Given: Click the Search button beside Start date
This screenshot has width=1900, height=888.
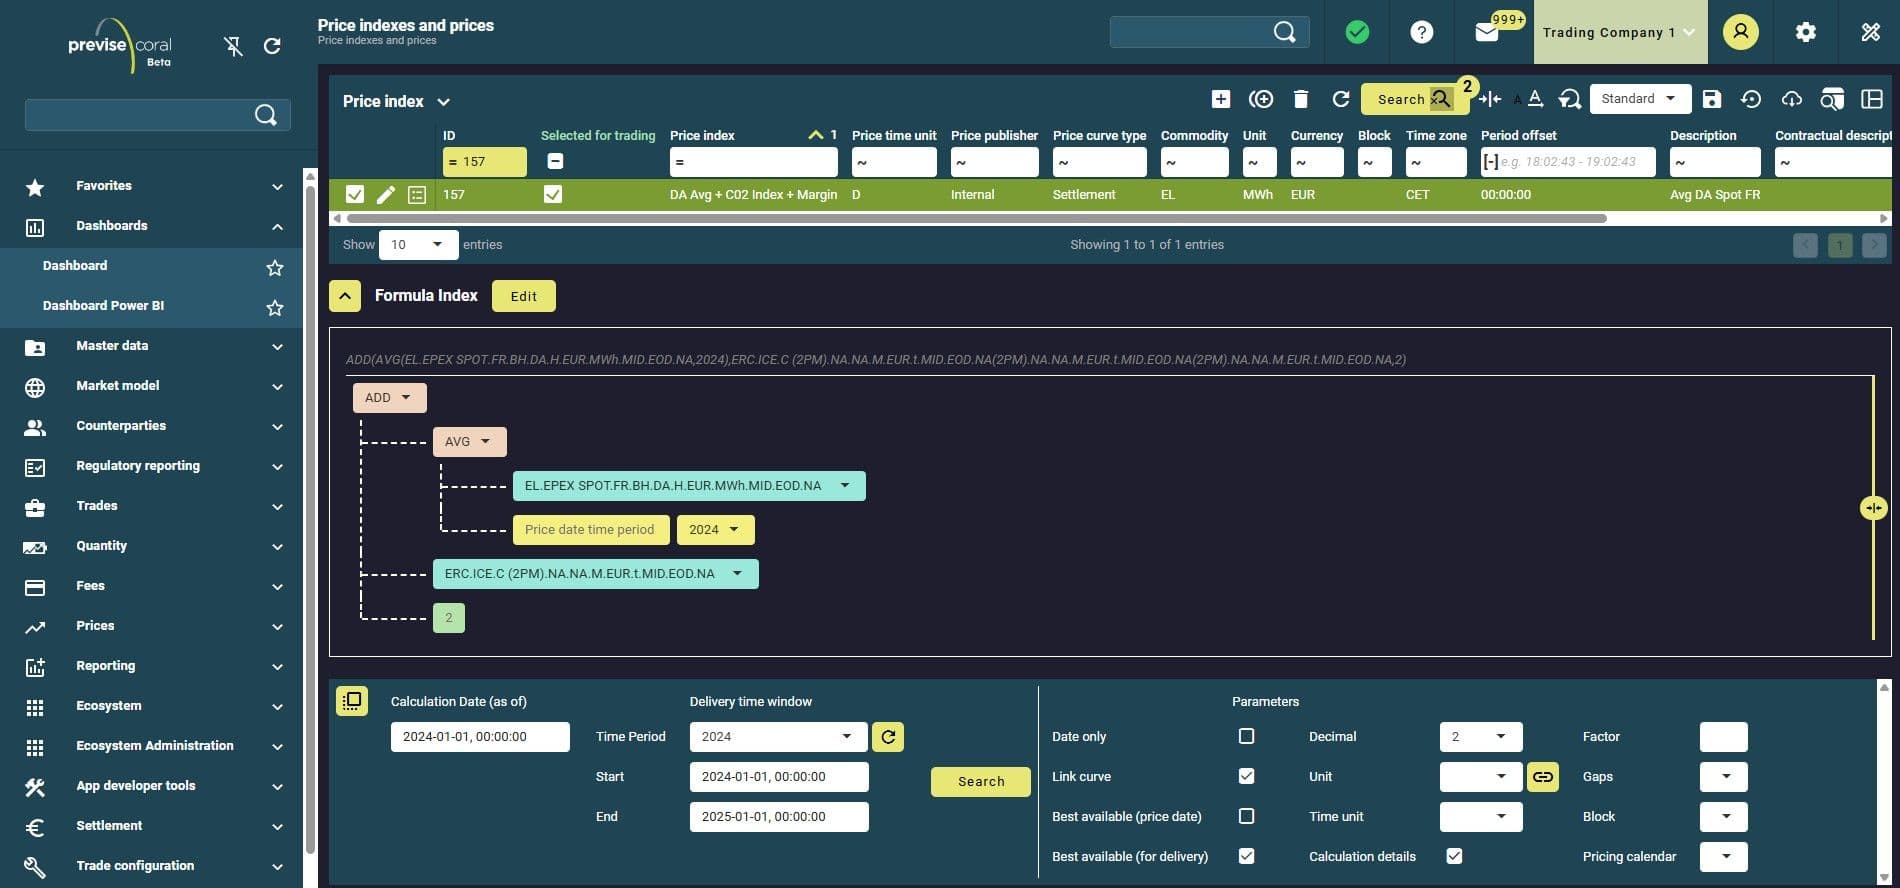Looking at the screenshot, I should (x=980, y=782).
